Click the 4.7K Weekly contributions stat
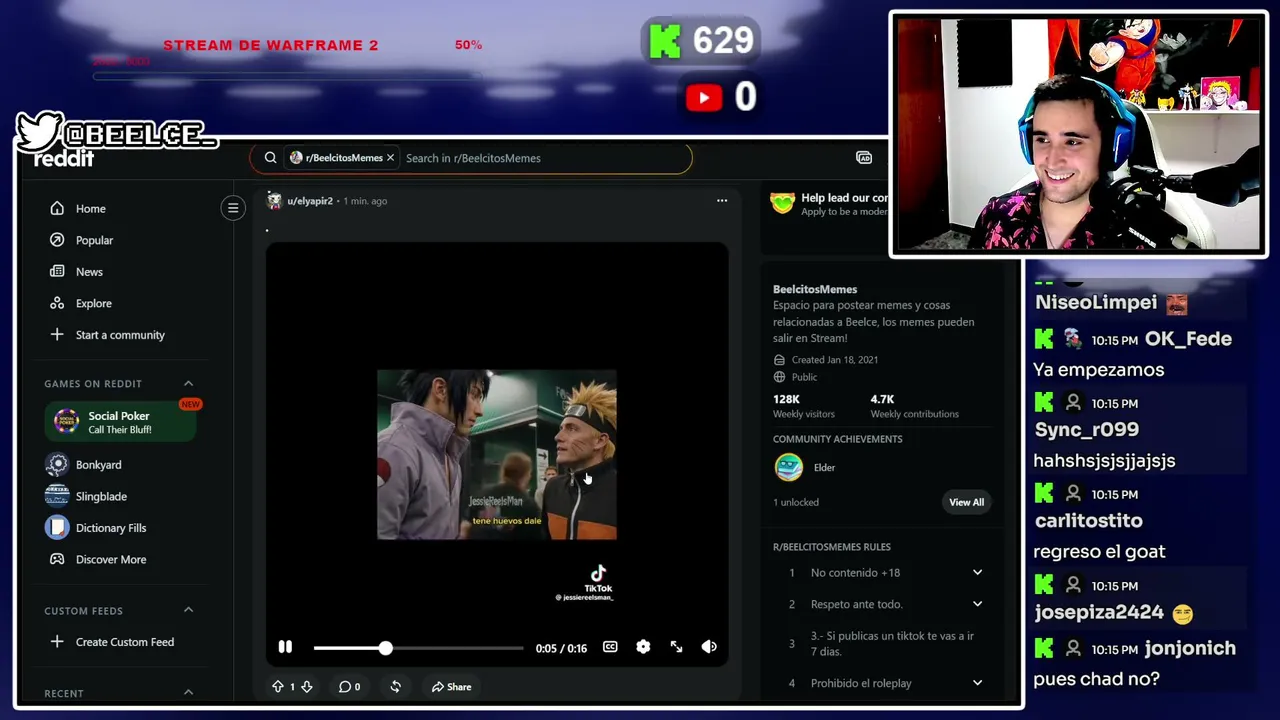The height and width of the screenshot is (720, 1280). [914, 405]
